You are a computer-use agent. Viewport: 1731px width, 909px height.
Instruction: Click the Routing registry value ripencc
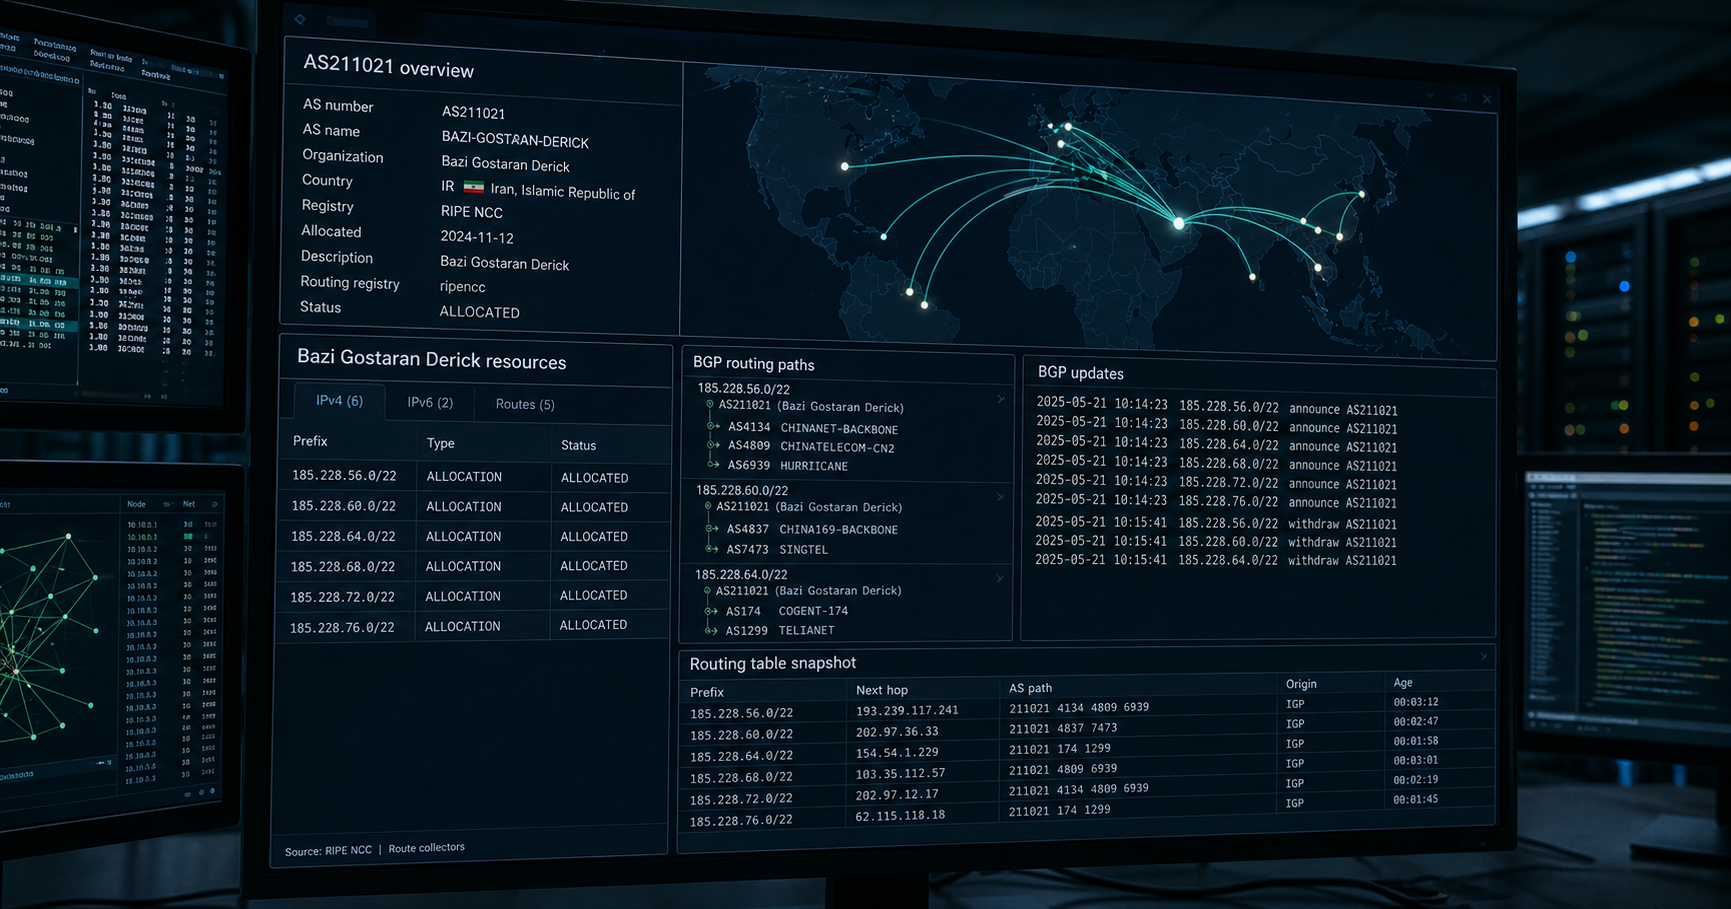(x=463, y=287)
